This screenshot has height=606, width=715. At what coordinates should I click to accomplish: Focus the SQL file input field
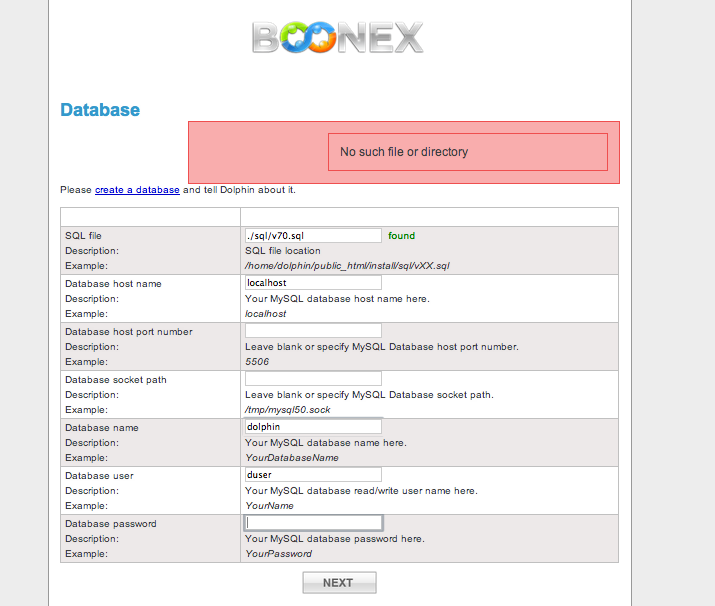click(313, 236)
